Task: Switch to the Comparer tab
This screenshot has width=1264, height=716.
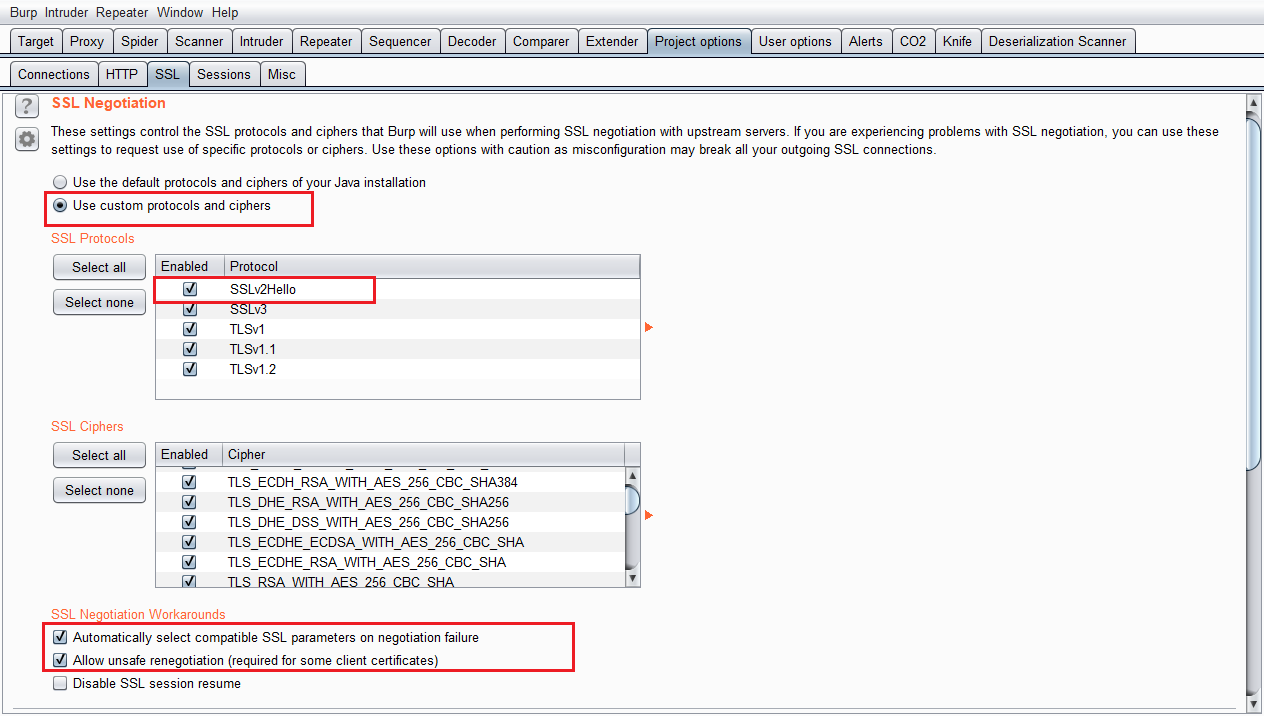Action: pyautogui.click(x=541, y=41)
